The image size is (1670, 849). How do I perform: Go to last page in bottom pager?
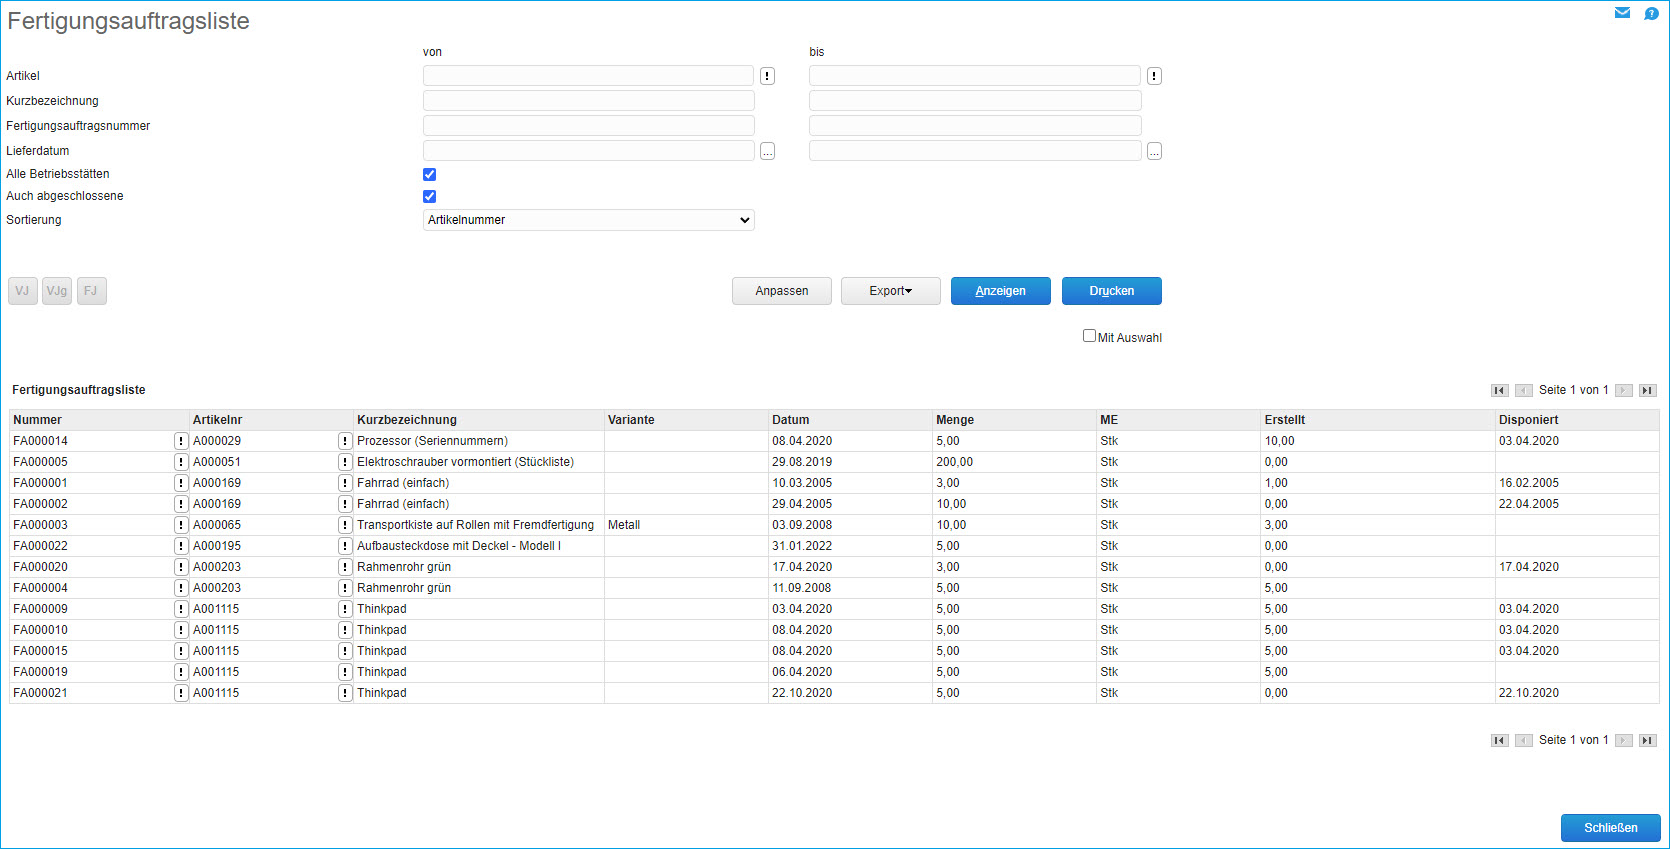(1648, 740)
